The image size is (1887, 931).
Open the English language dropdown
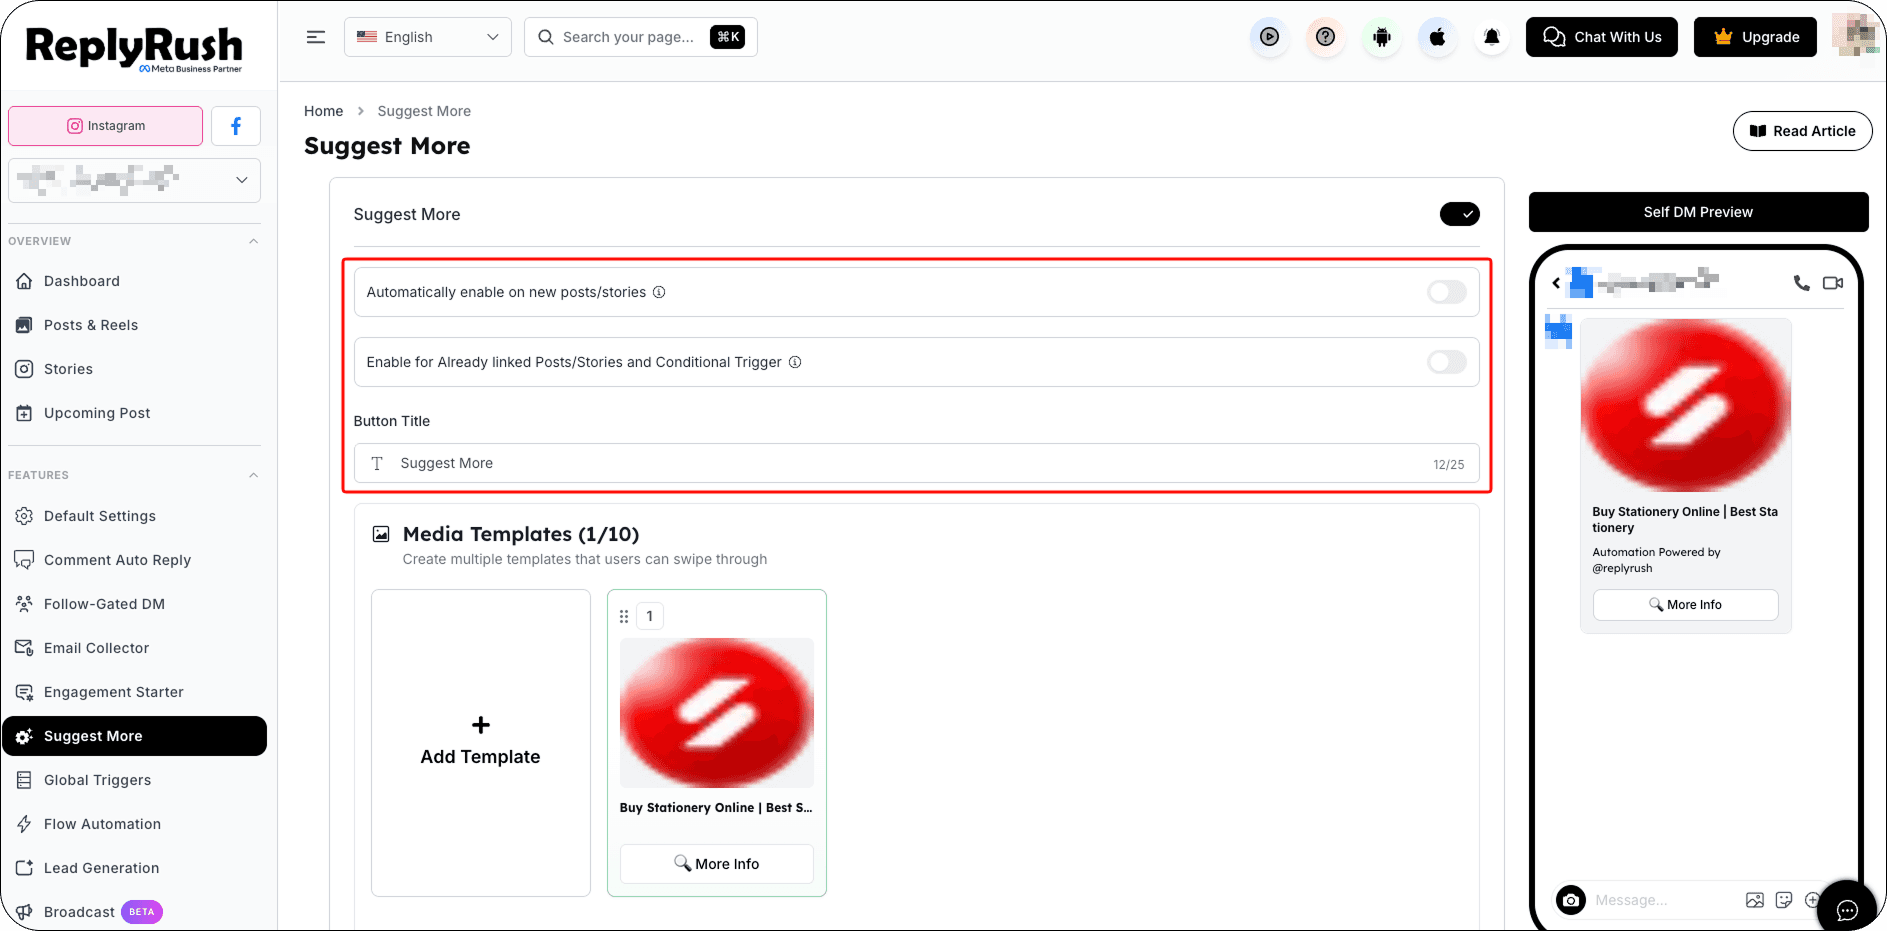click(428, 37)
